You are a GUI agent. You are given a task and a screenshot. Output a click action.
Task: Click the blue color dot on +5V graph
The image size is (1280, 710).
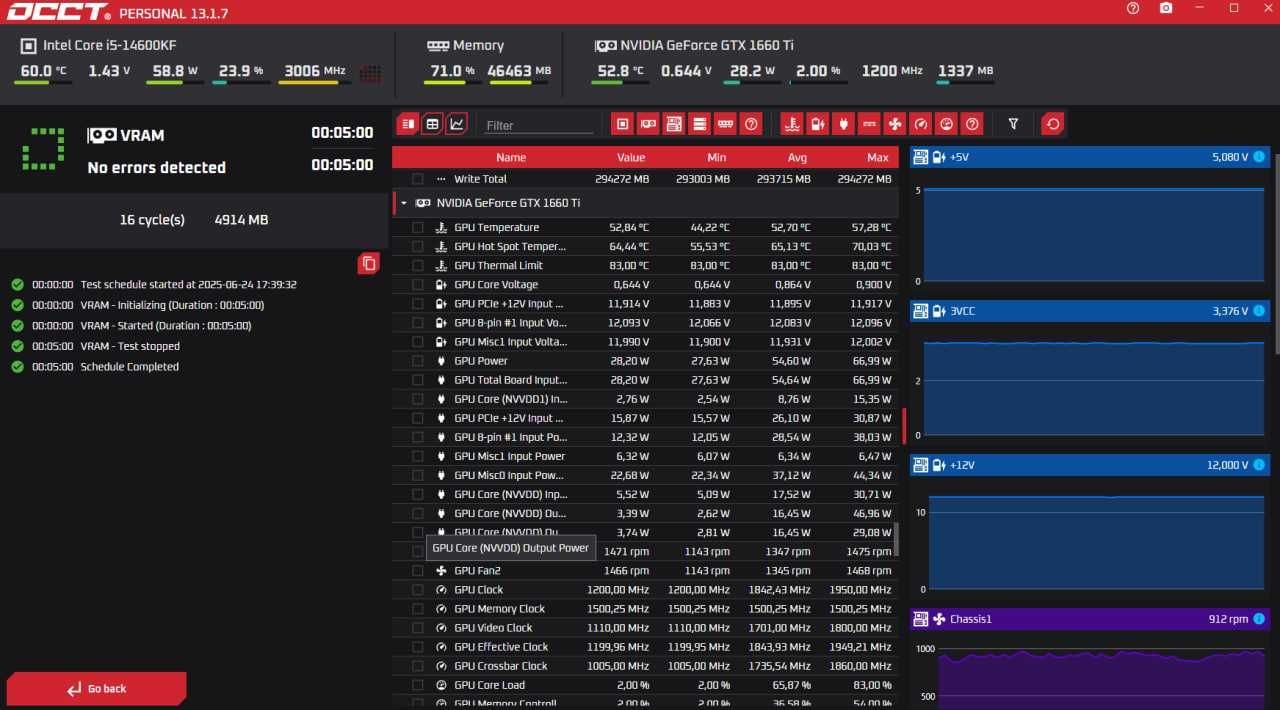pos(1258,157)
